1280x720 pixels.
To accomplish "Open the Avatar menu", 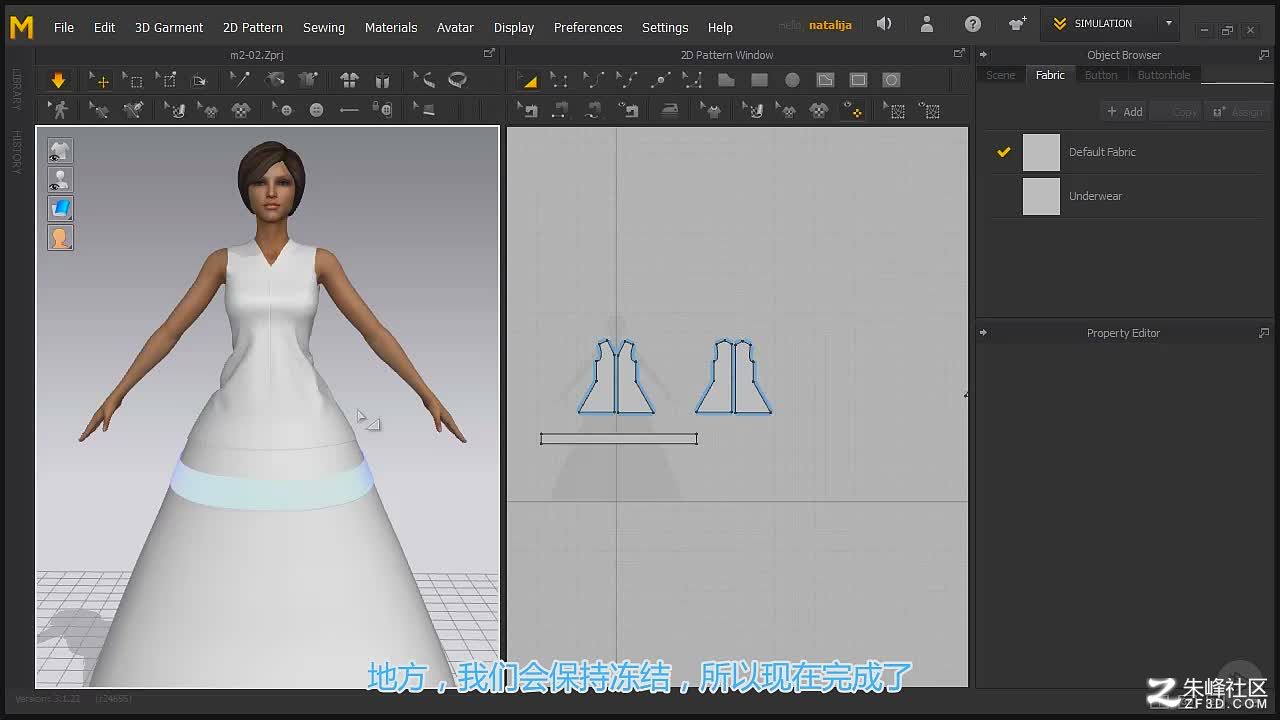I will [x=455, y=27].
